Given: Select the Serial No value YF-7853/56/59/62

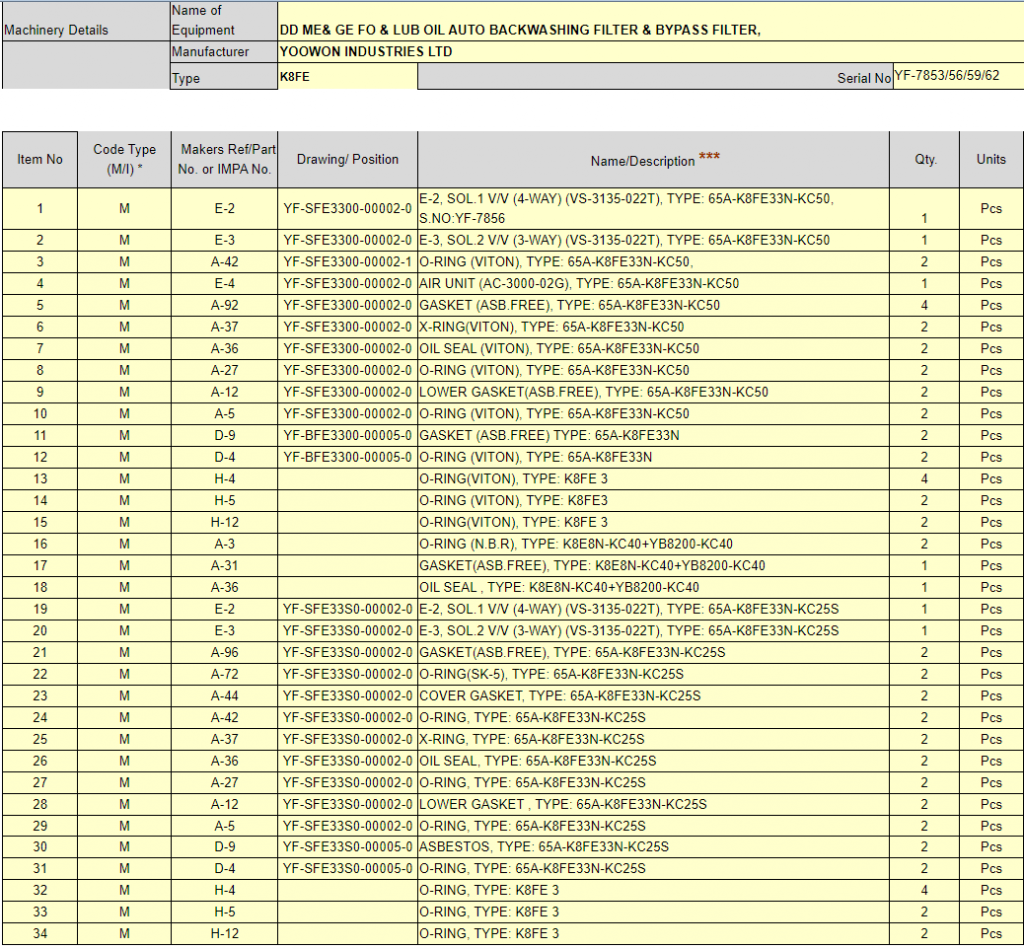Looking at the screenshot, I should (x=957, y=75).
